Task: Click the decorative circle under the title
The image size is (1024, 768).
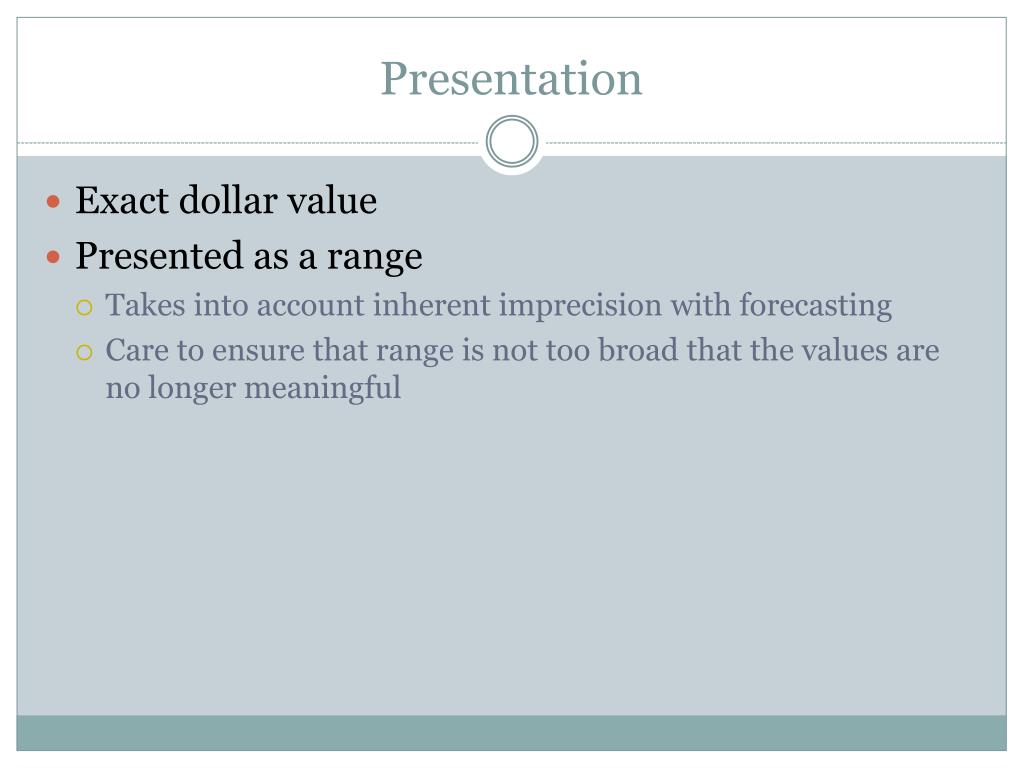Action: pyautogui.click(x=512, y=141)
